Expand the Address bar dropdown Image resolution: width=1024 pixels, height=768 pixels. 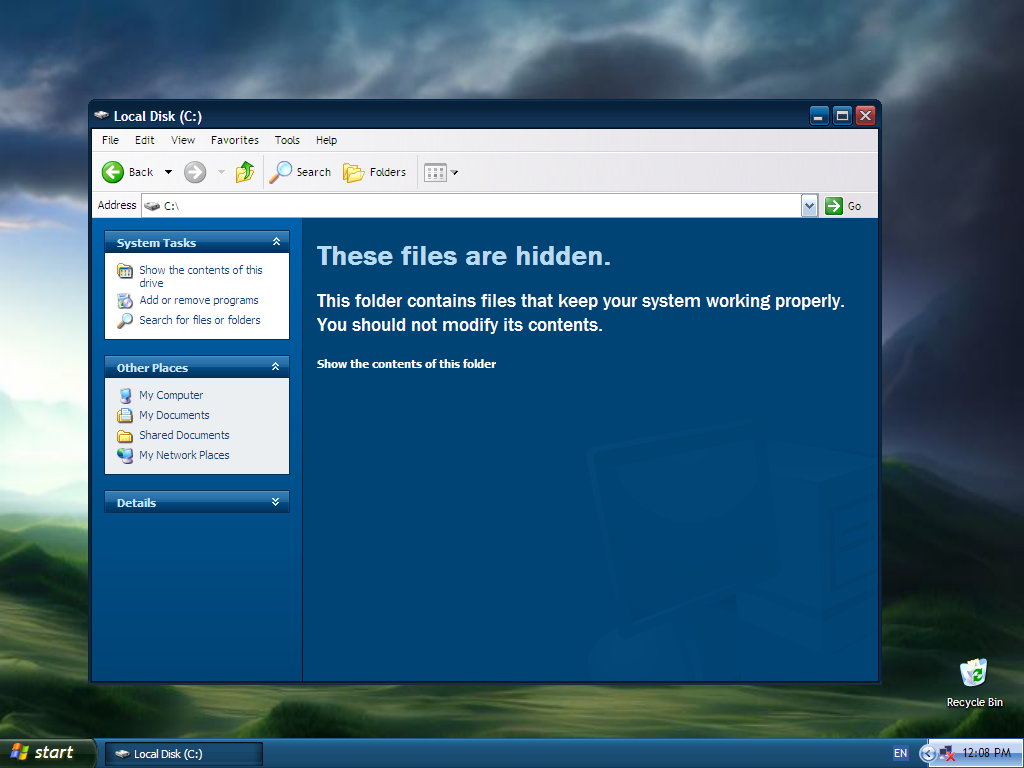[809, 206]
